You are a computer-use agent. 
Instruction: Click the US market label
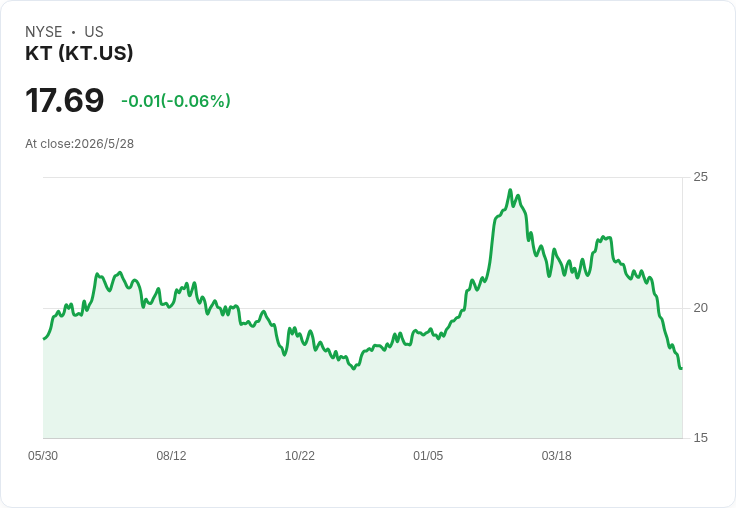click(94, 32)
